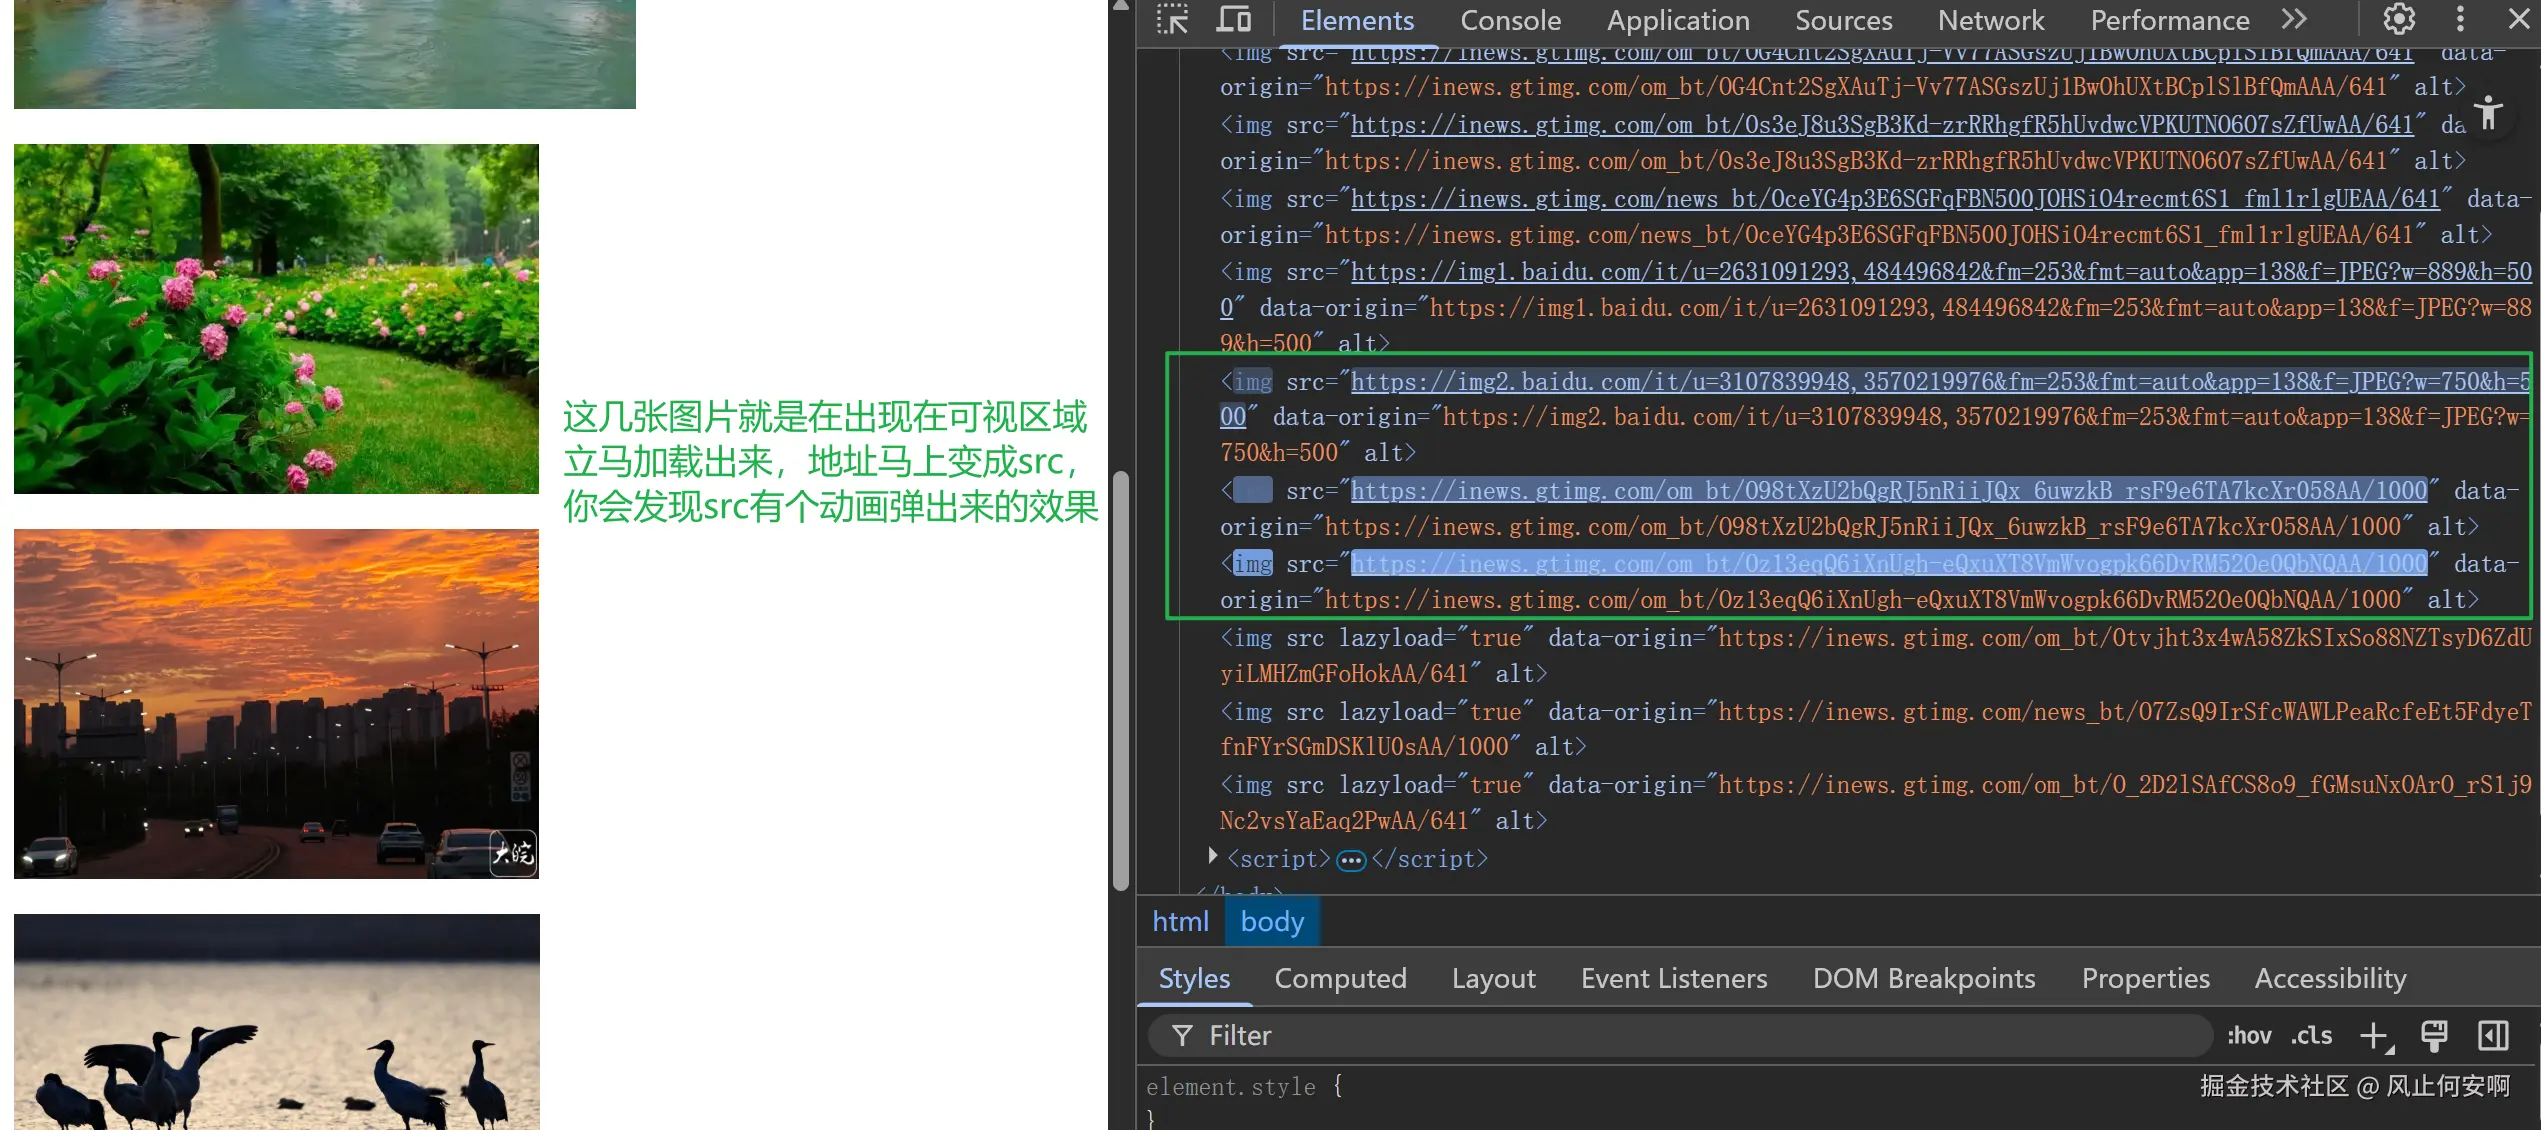The image size is (2541, 1130).
Task: Toggle the device toolbar icon
Action: [1234, 19]
